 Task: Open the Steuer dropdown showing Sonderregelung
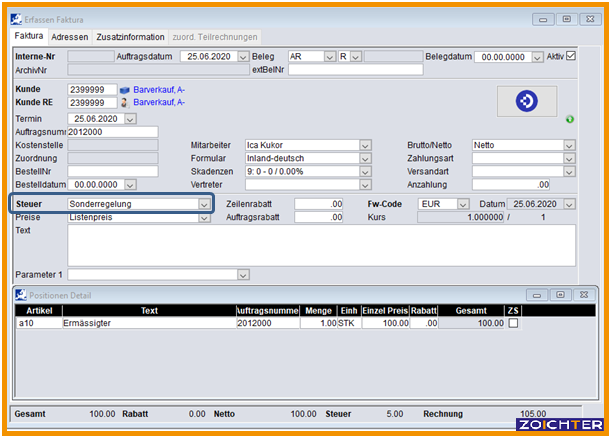[x=204, y=204]
